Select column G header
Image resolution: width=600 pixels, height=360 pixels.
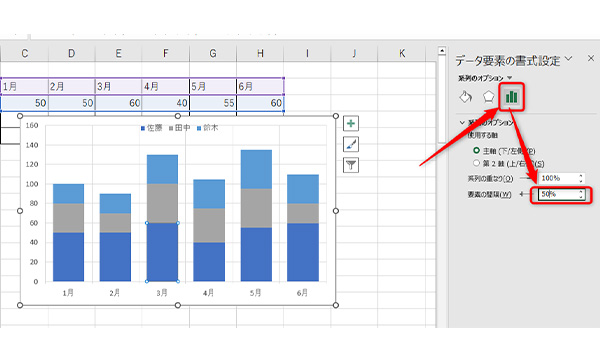(213, 54)
